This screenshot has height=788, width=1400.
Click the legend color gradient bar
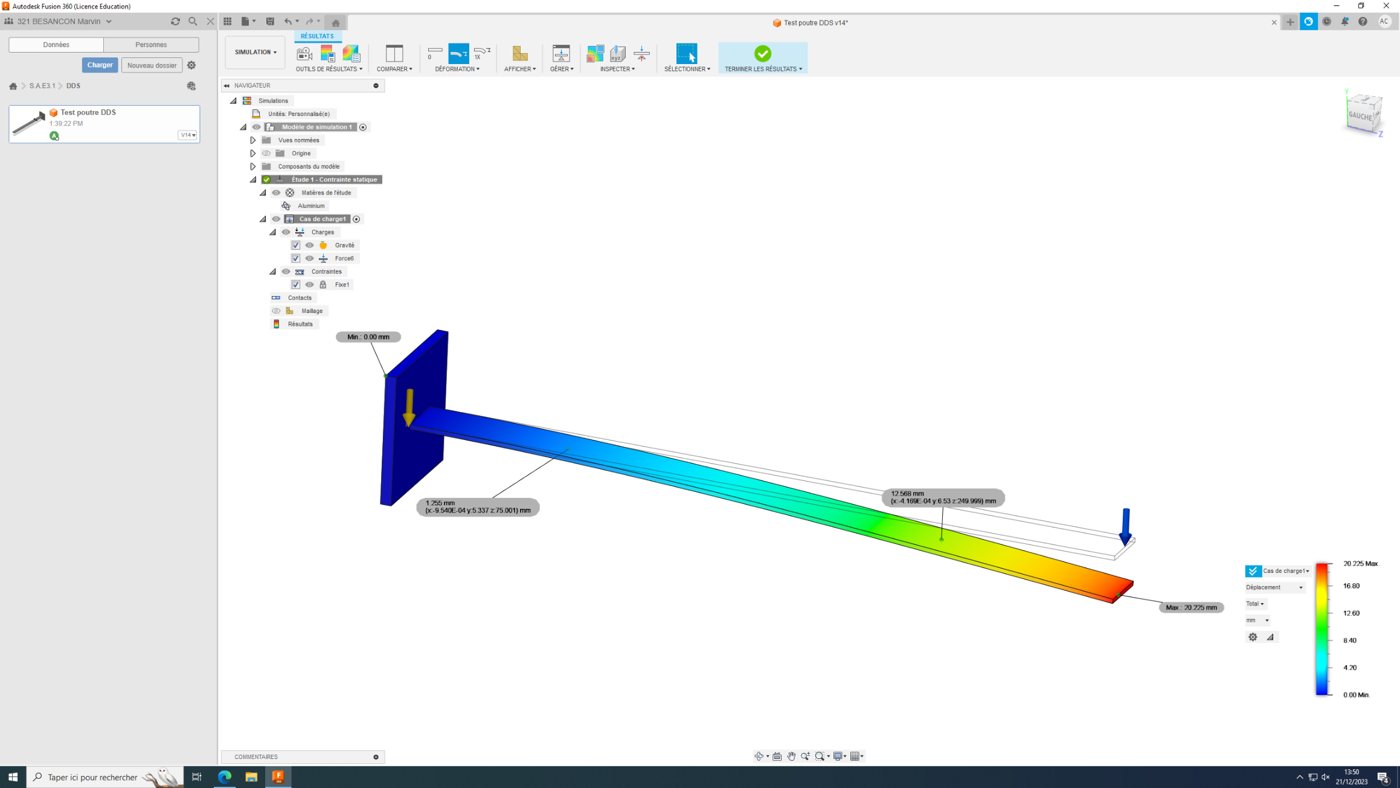(x=1322, y=629)
